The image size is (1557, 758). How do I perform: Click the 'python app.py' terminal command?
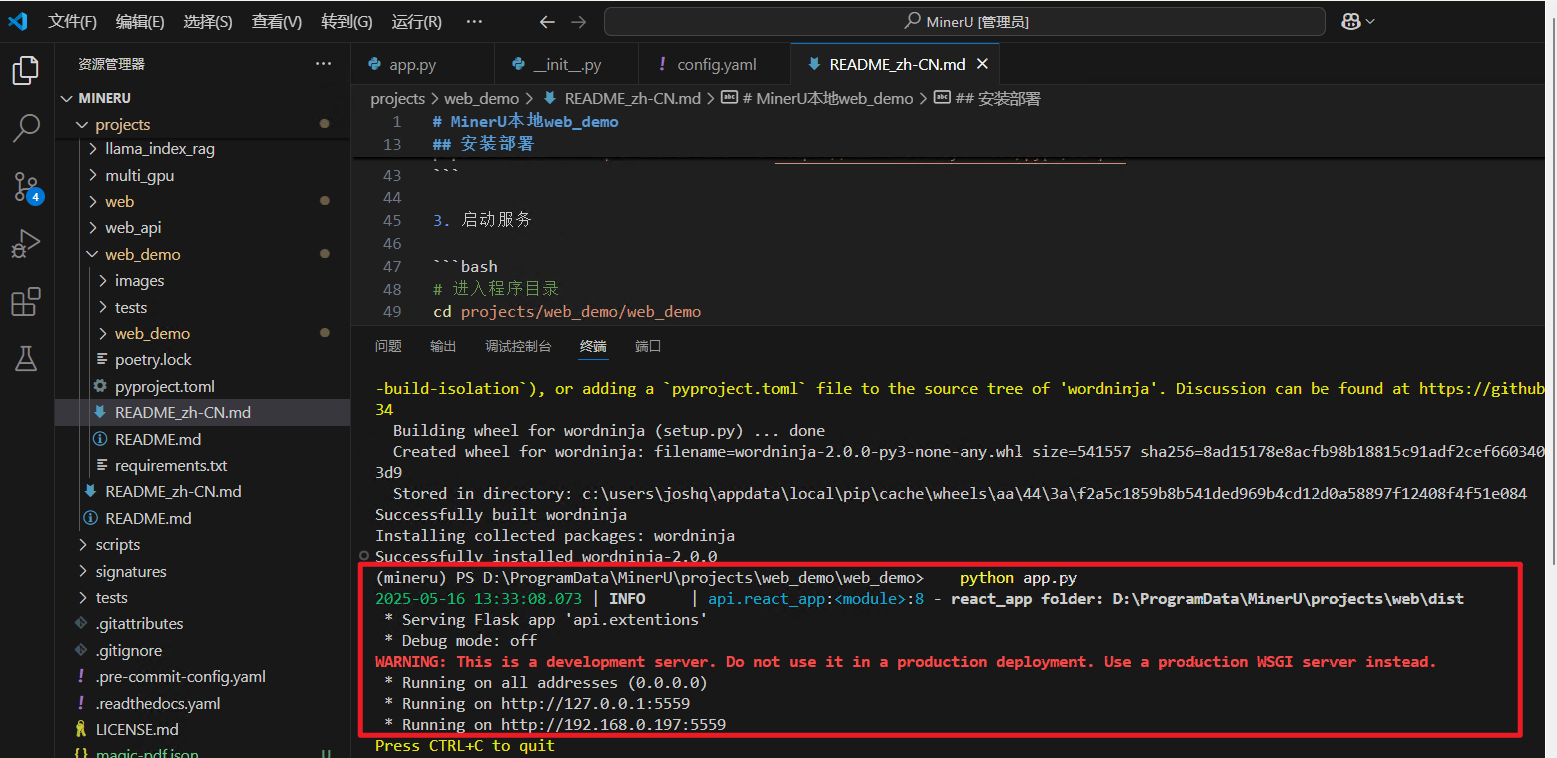1018,578
